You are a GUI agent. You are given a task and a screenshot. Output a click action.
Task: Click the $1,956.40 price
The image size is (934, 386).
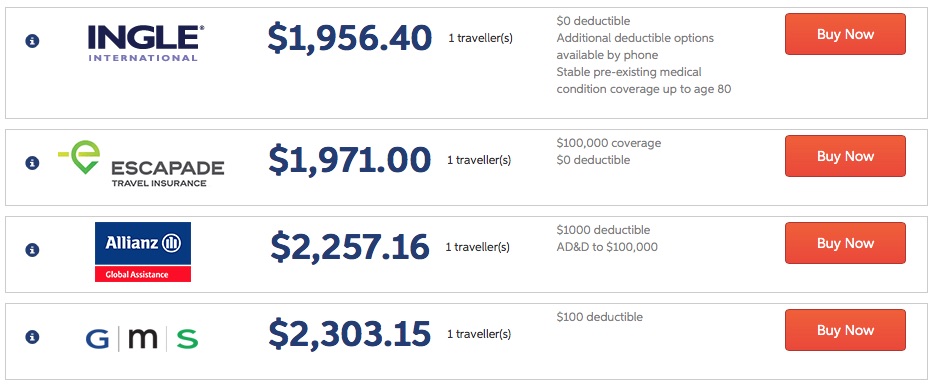coord(349,38)
